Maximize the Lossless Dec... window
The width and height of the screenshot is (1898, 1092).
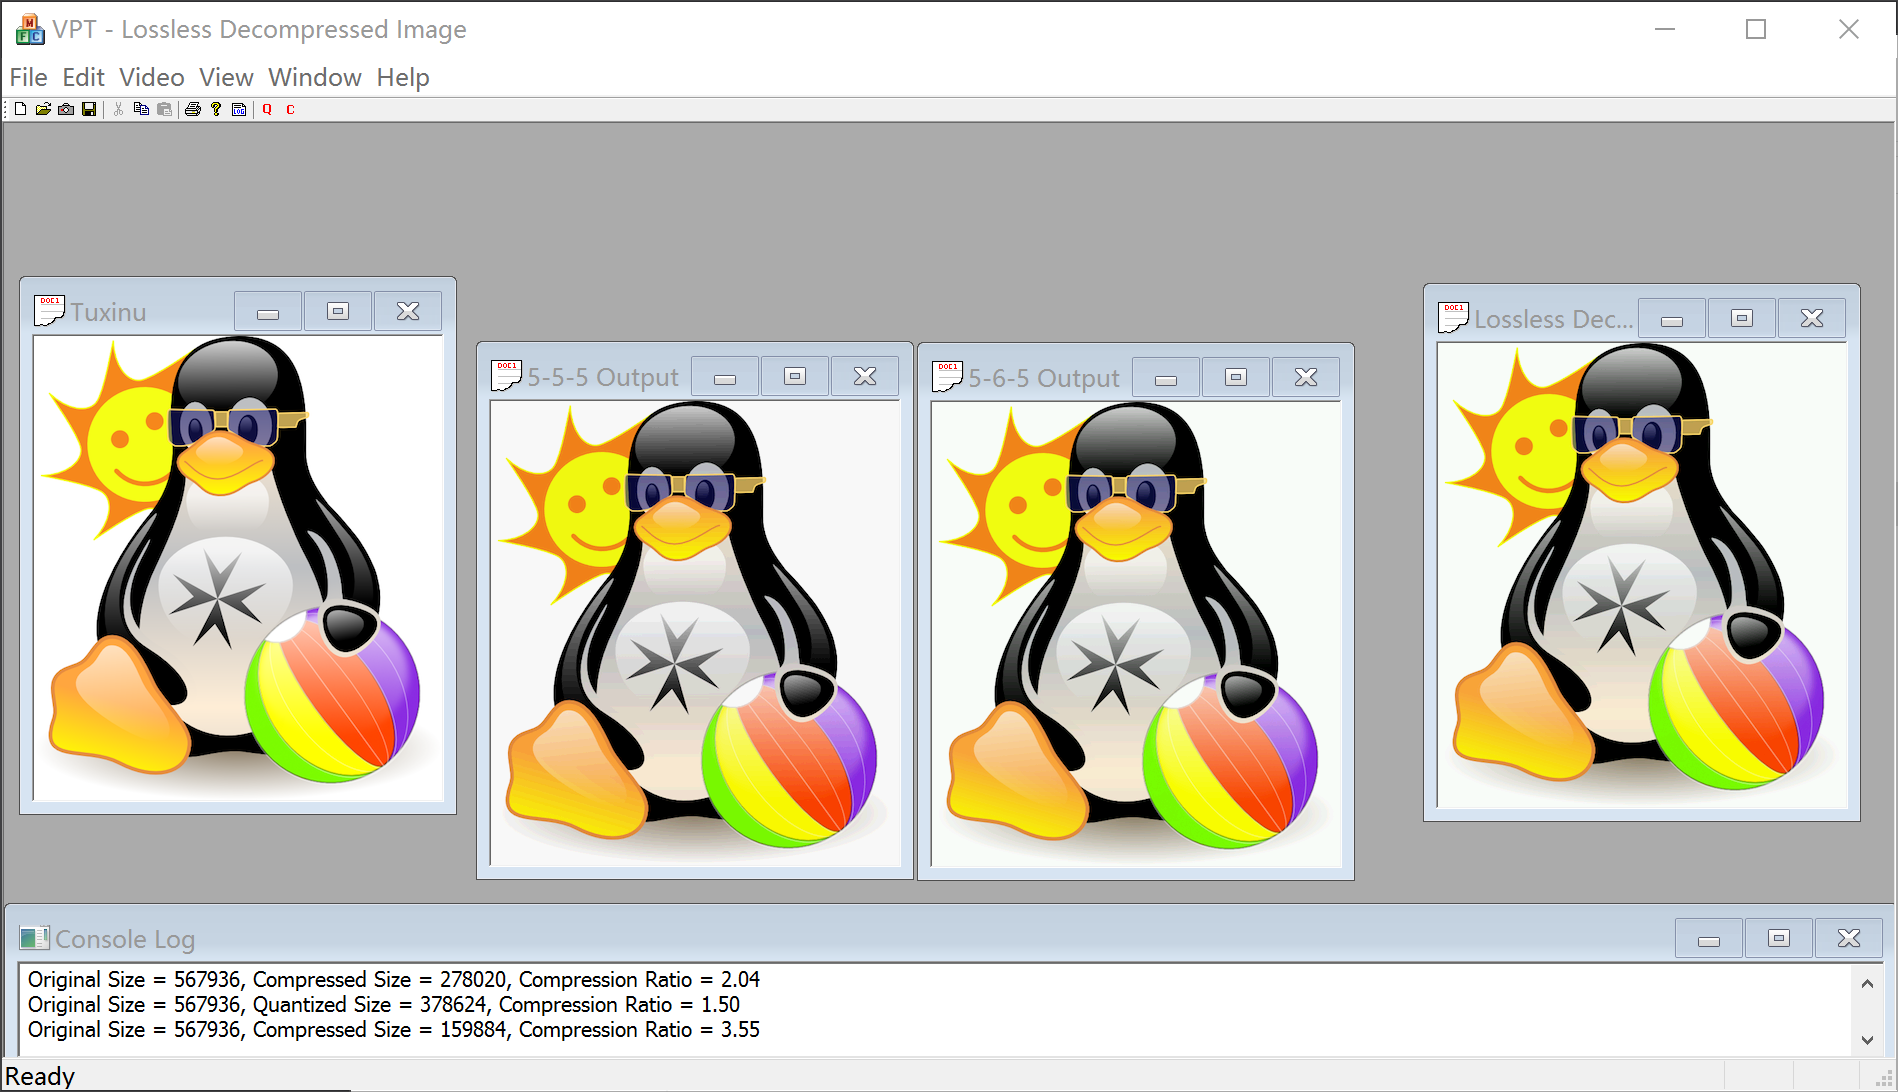(1742, 319)
